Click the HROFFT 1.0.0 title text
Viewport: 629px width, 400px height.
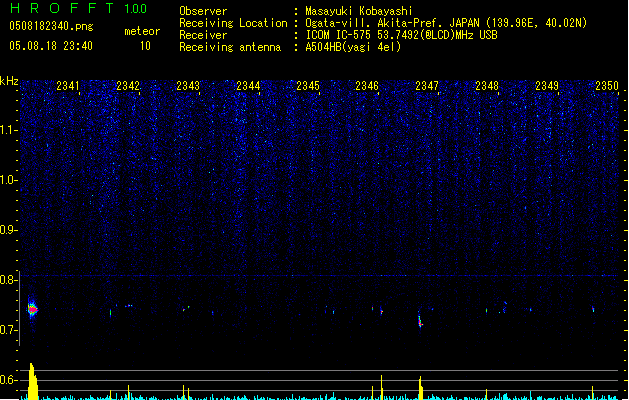click(78, 8)
